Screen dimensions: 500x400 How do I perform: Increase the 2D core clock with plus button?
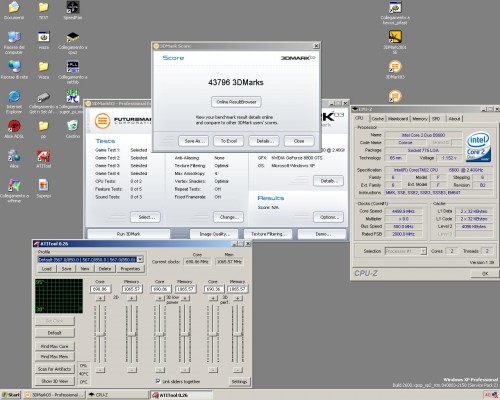coord(100,298)
